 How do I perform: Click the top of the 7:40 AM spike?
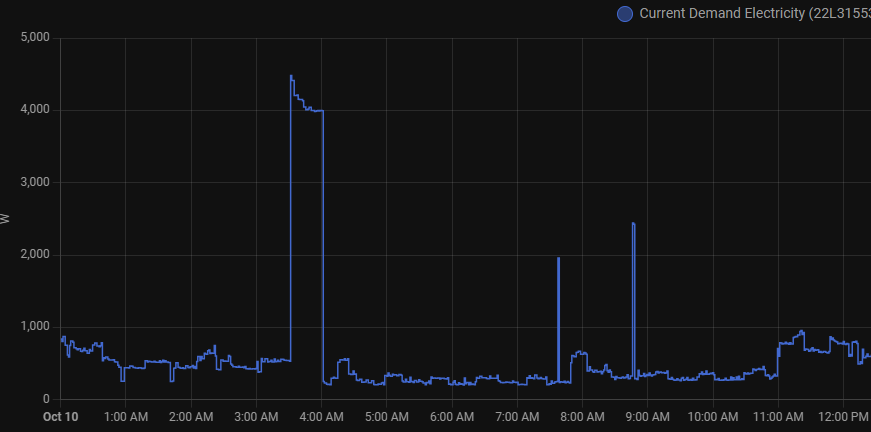pyautogui.click(x=558, y=259)
